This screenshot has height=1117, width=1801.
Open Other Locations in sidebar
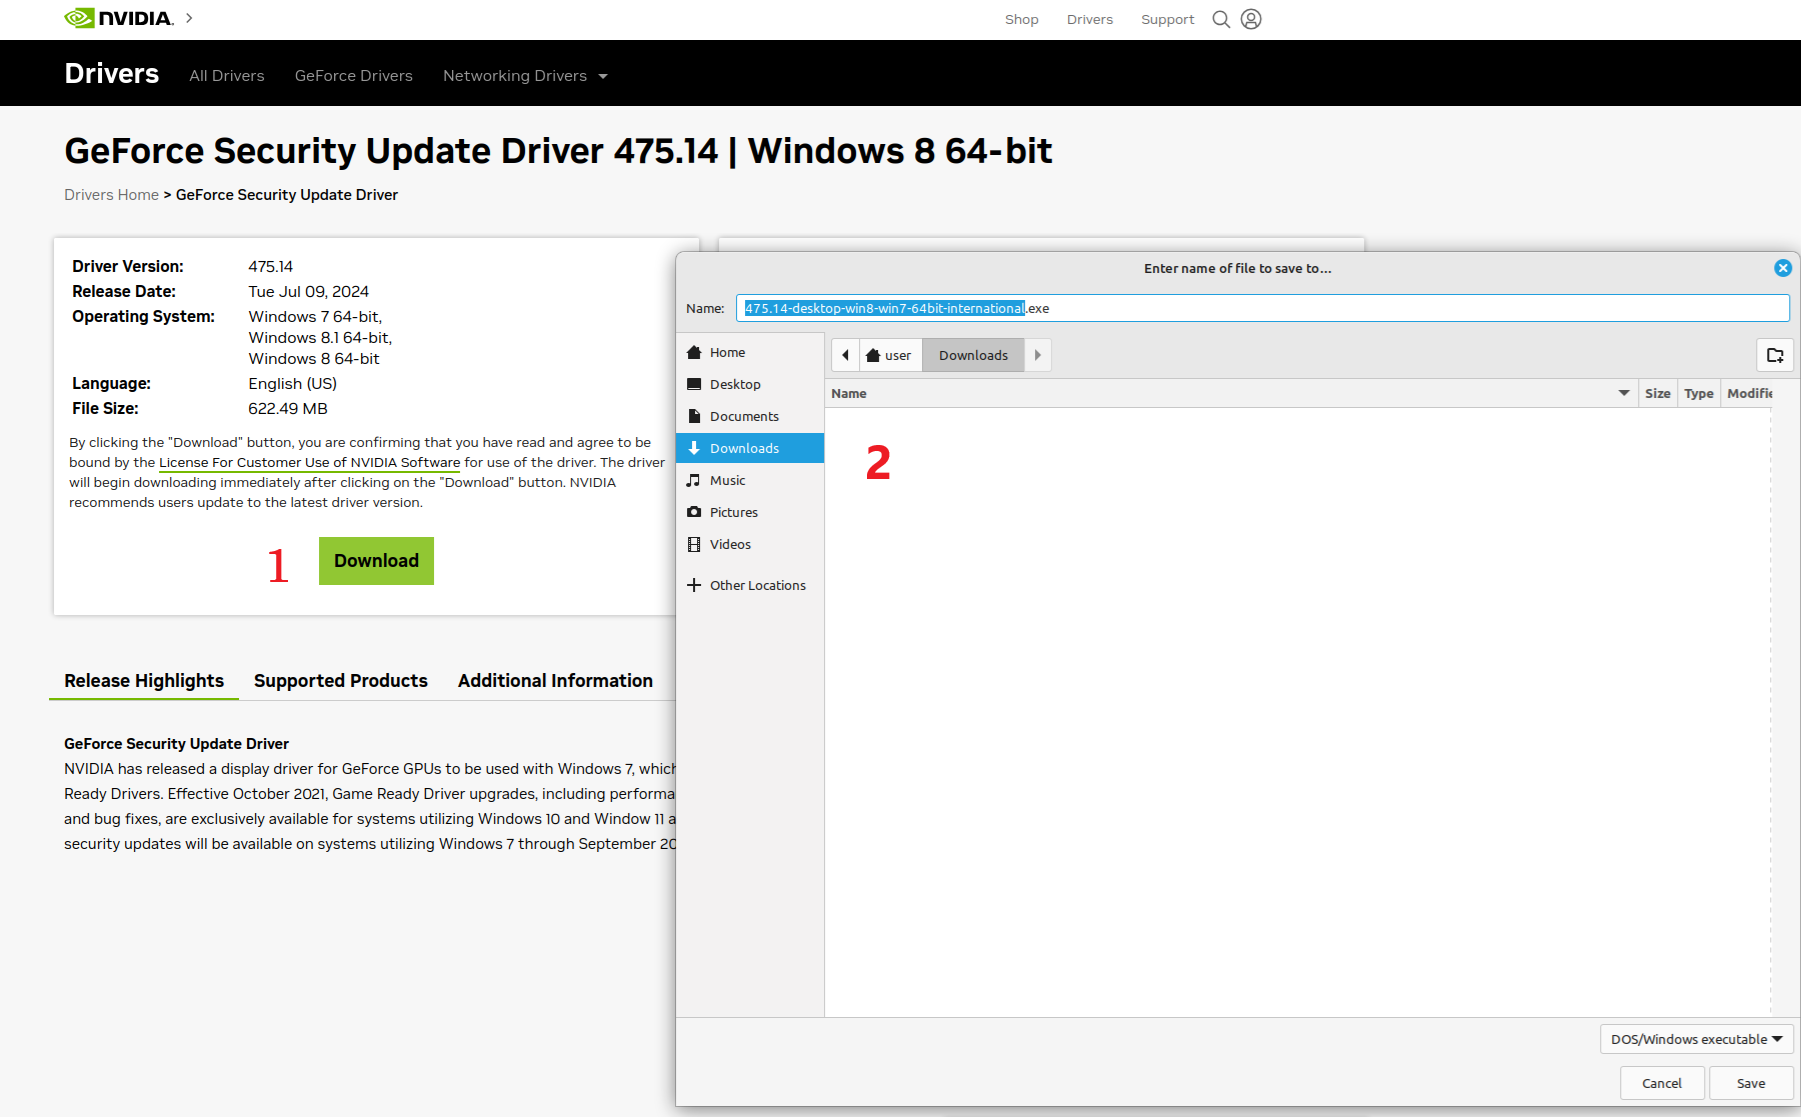pos(749,585)
